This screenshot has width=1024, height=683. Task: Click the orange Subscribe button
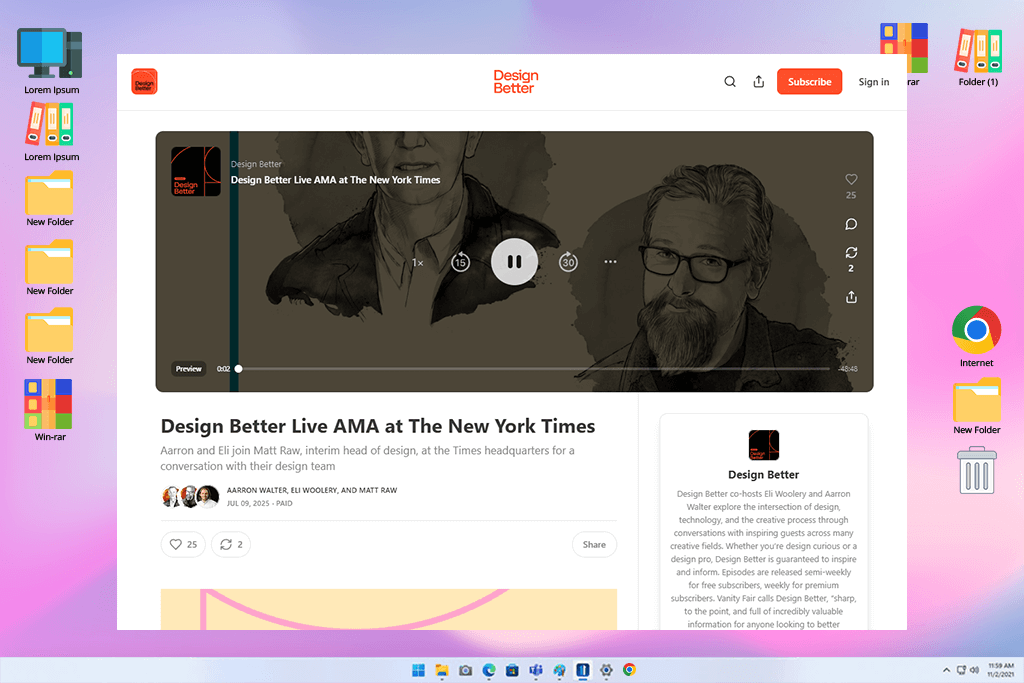click(809, 82)
